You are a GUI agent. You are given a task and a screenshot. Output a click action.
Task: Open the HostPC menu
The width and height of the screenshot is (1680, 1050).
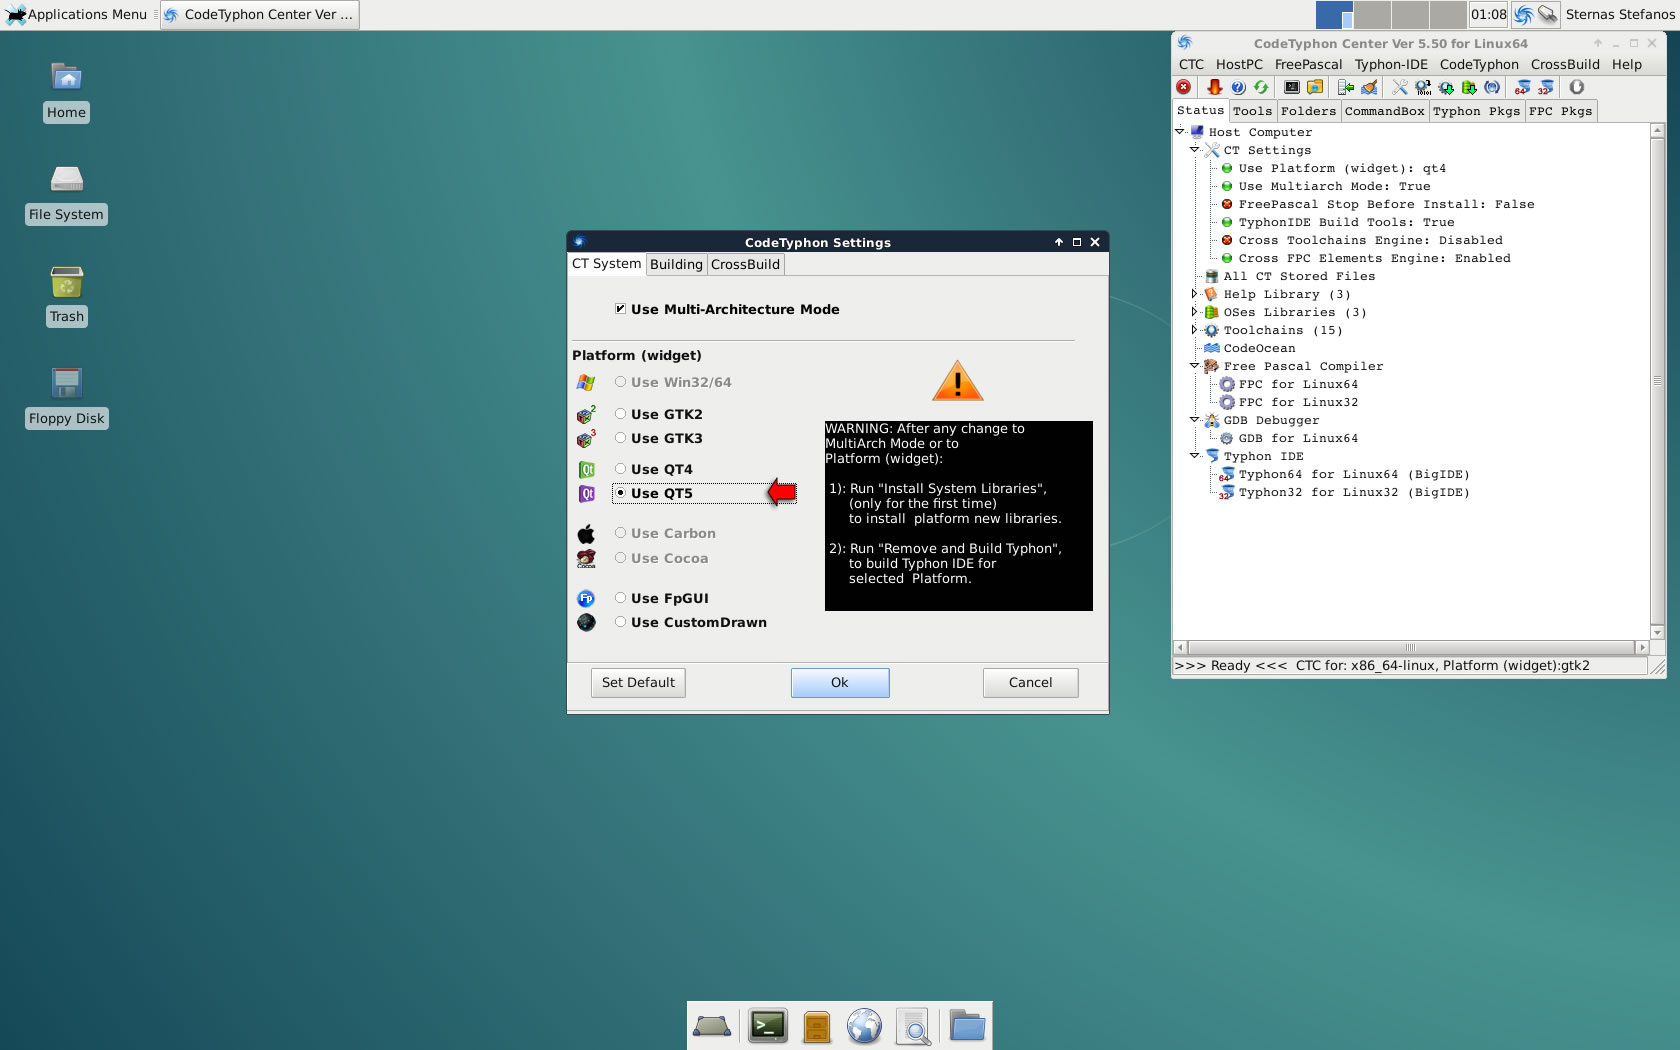click(x=1239, y=64)
